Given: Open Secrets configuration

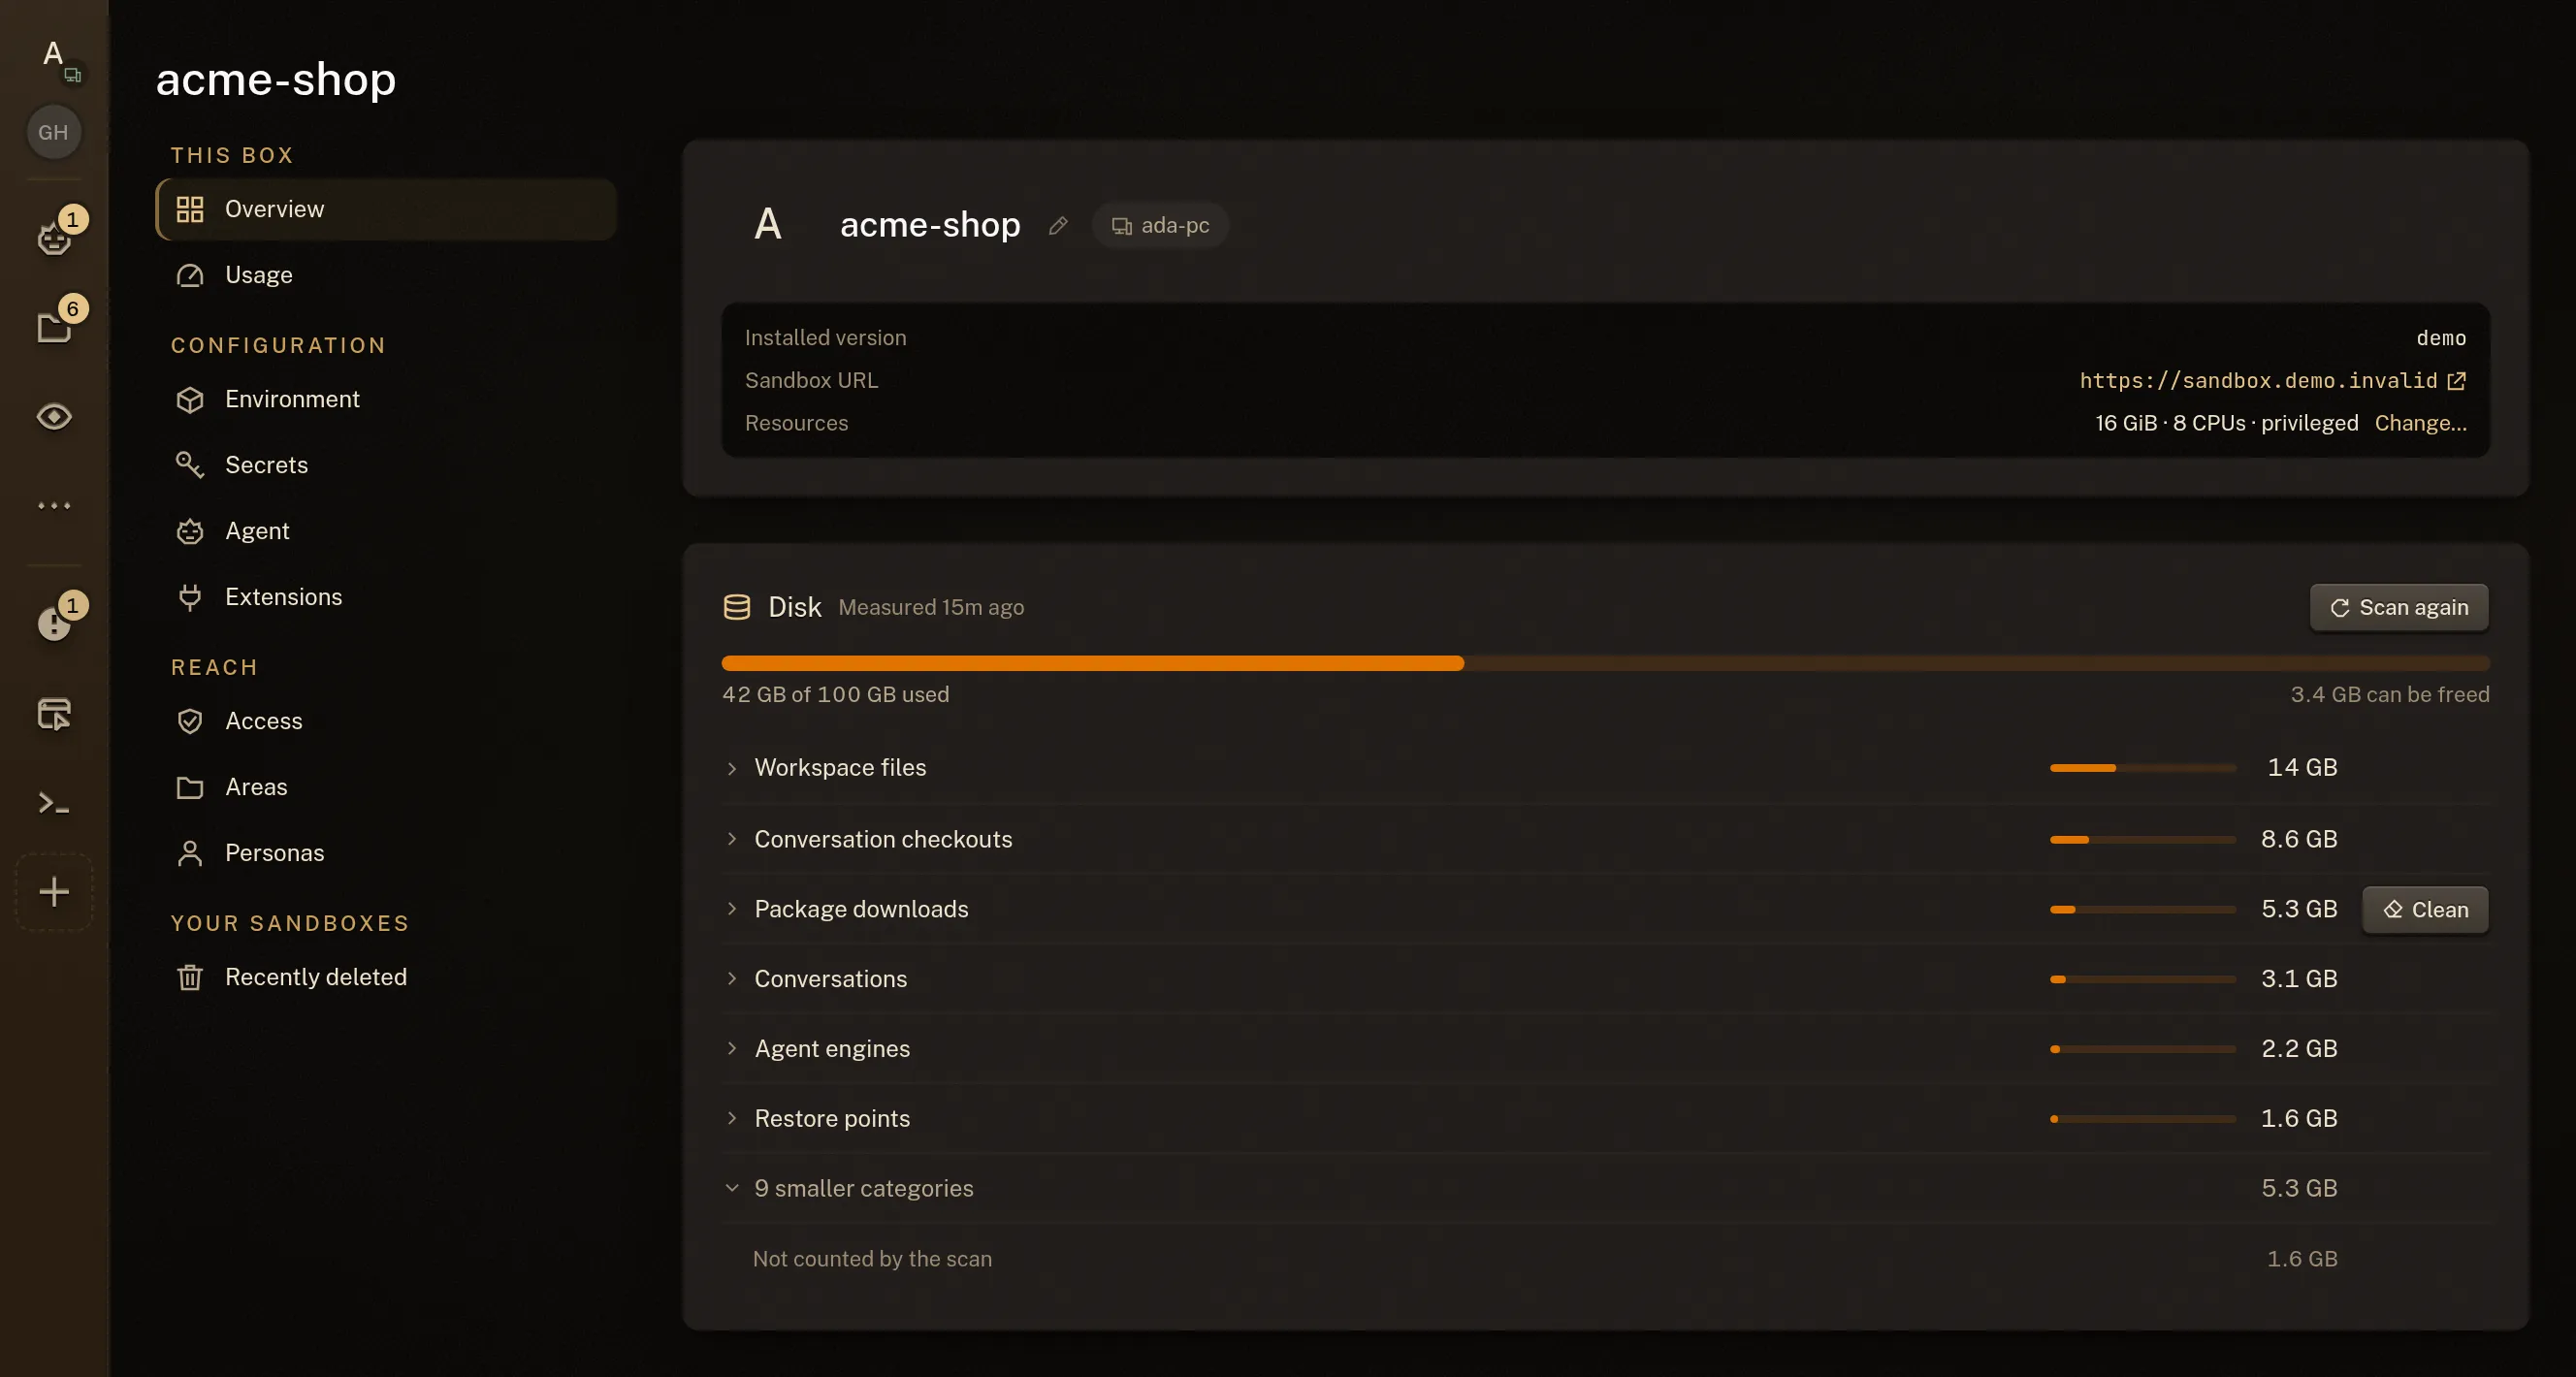Looking at the screenshot, I should click(386, 465).
